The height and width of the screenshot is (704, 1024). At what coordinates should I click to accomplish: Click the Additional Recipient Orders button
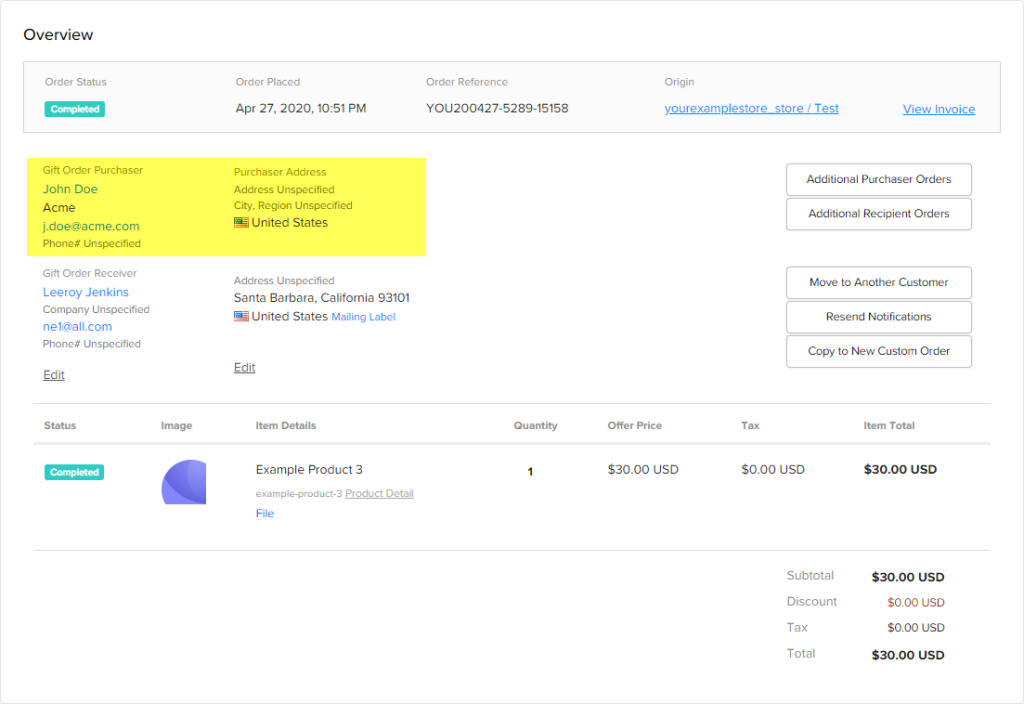878,214
